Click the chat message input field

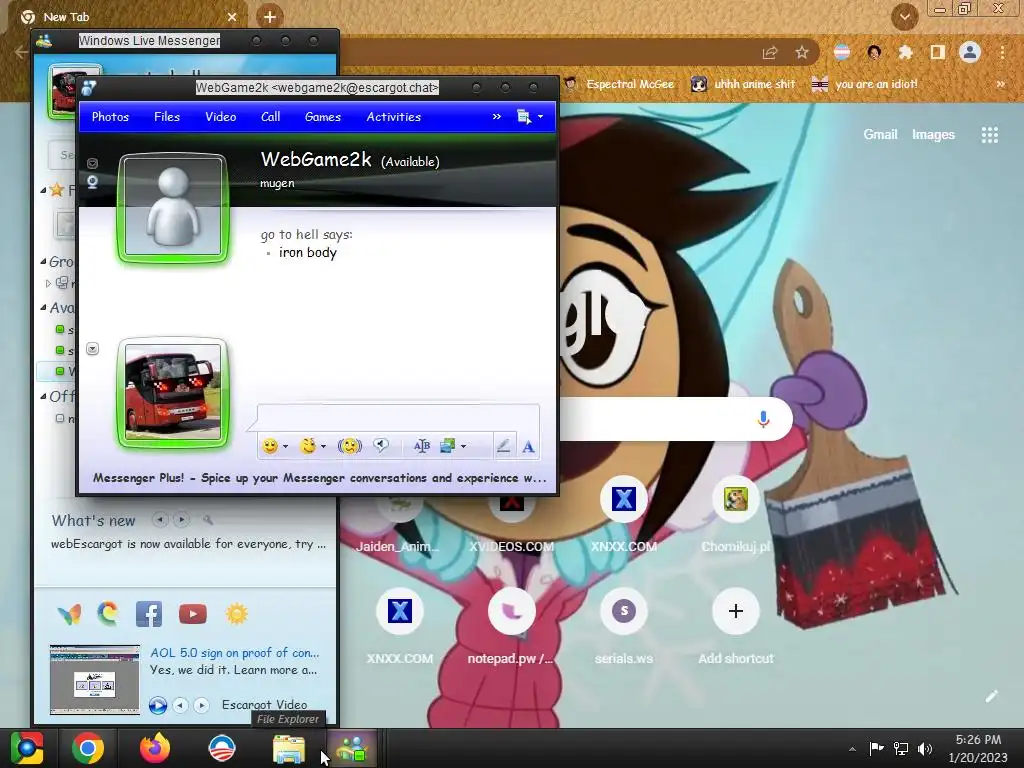coord(398,417)
